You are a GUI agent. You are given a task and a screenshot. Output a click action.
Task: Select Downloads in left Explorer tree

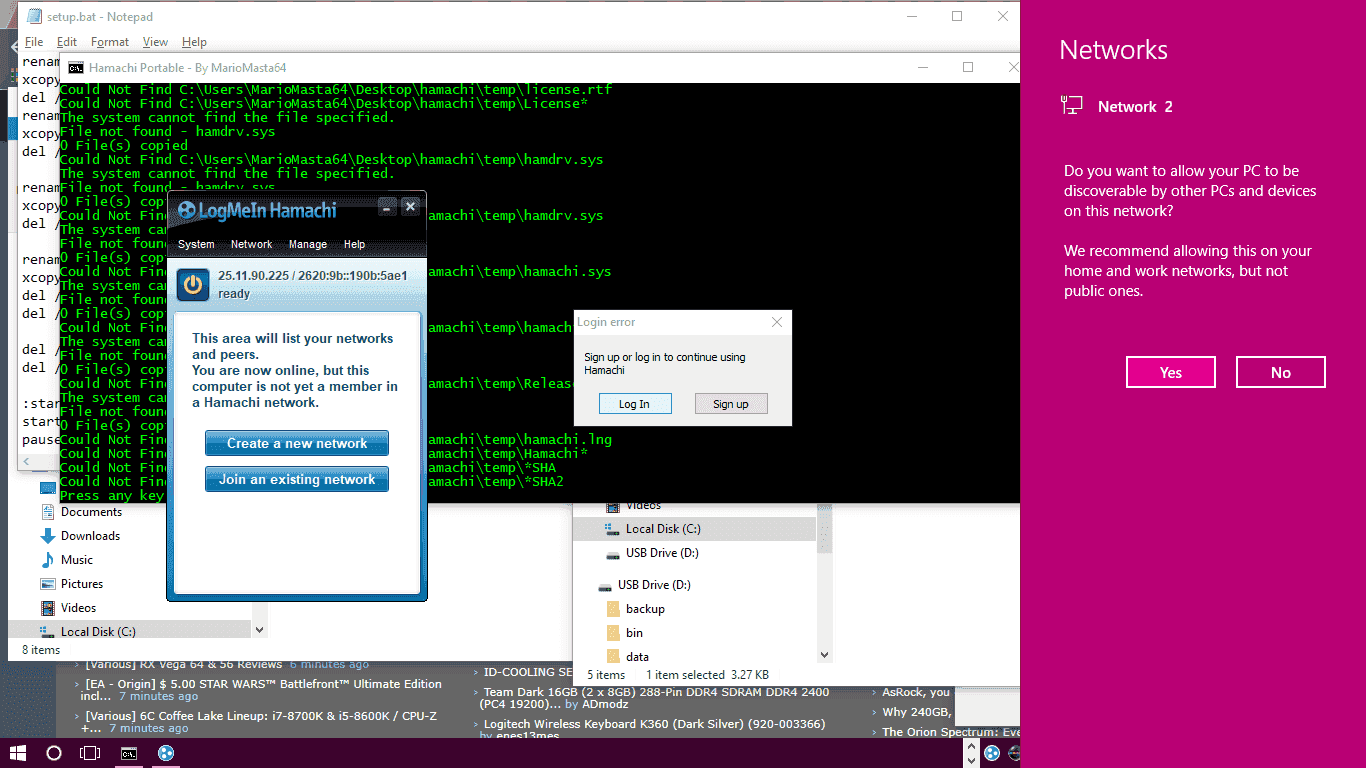point(90,536)
